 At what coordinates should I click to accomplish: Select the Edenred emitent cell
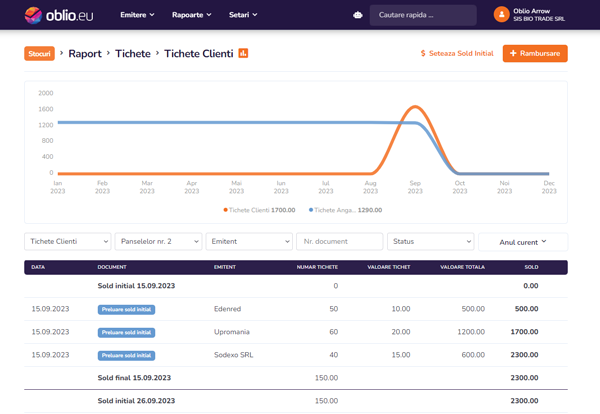227,309
